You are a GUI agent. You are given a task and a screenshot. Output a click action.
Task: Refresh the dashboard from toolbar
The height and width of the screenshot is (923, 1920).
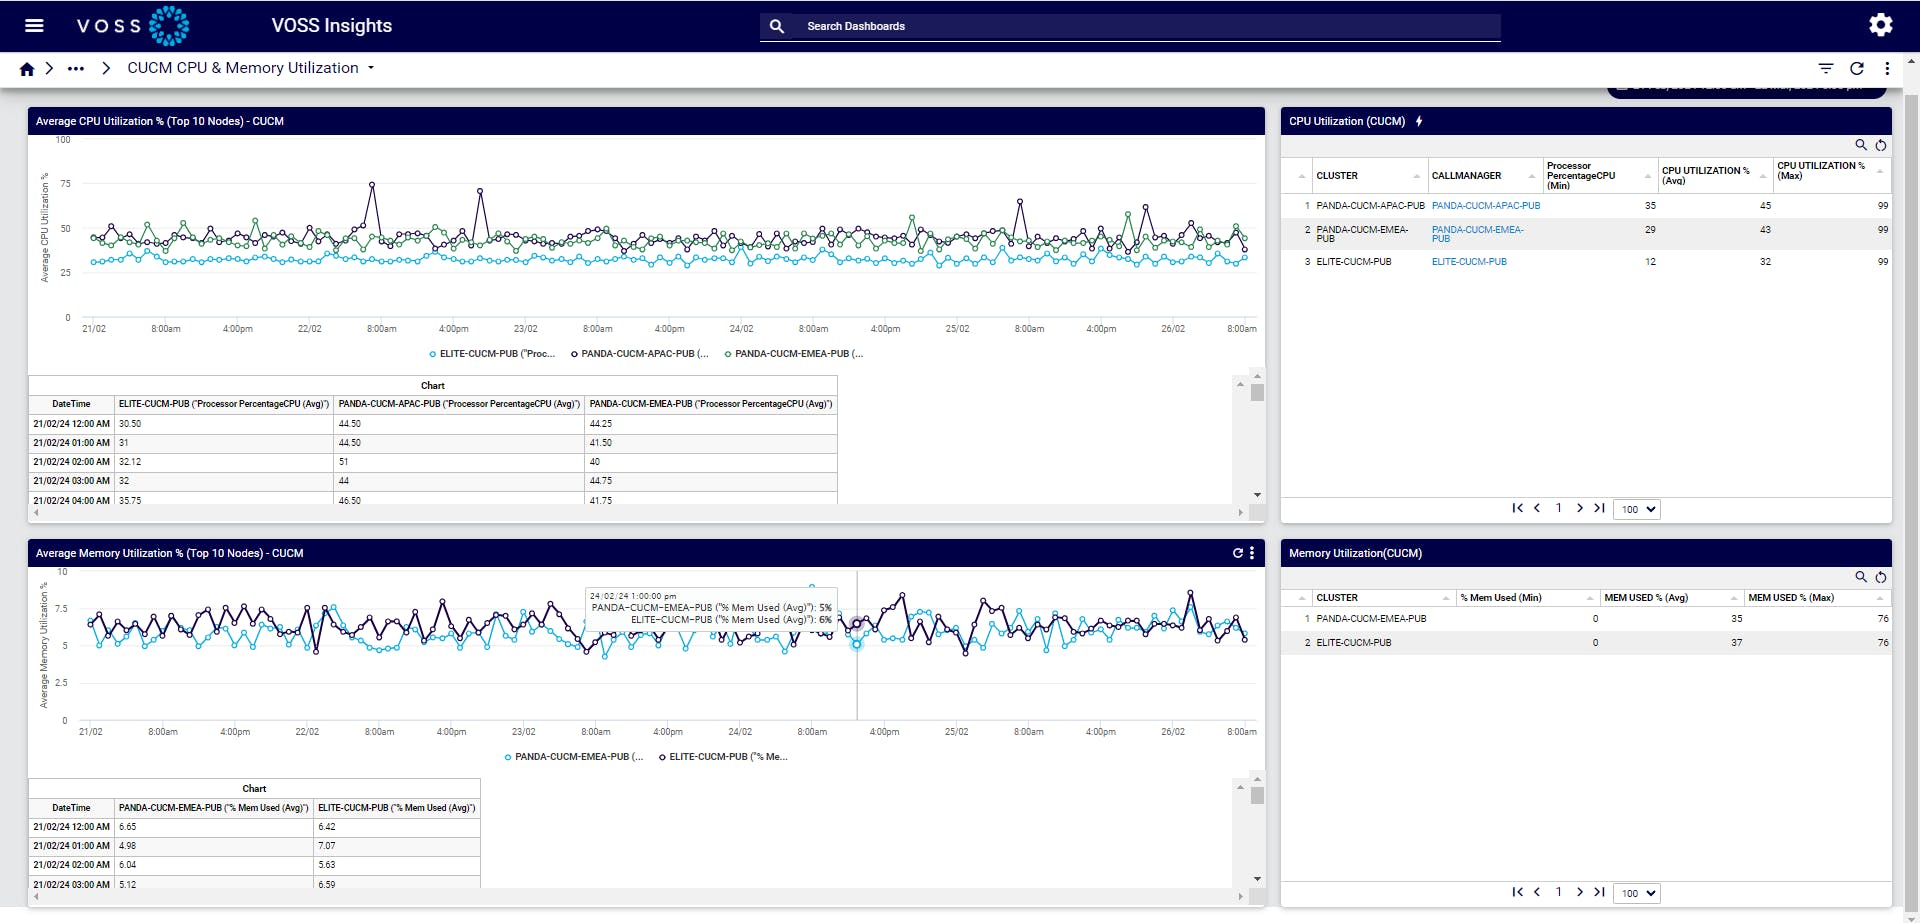(x=1857, y=68)
